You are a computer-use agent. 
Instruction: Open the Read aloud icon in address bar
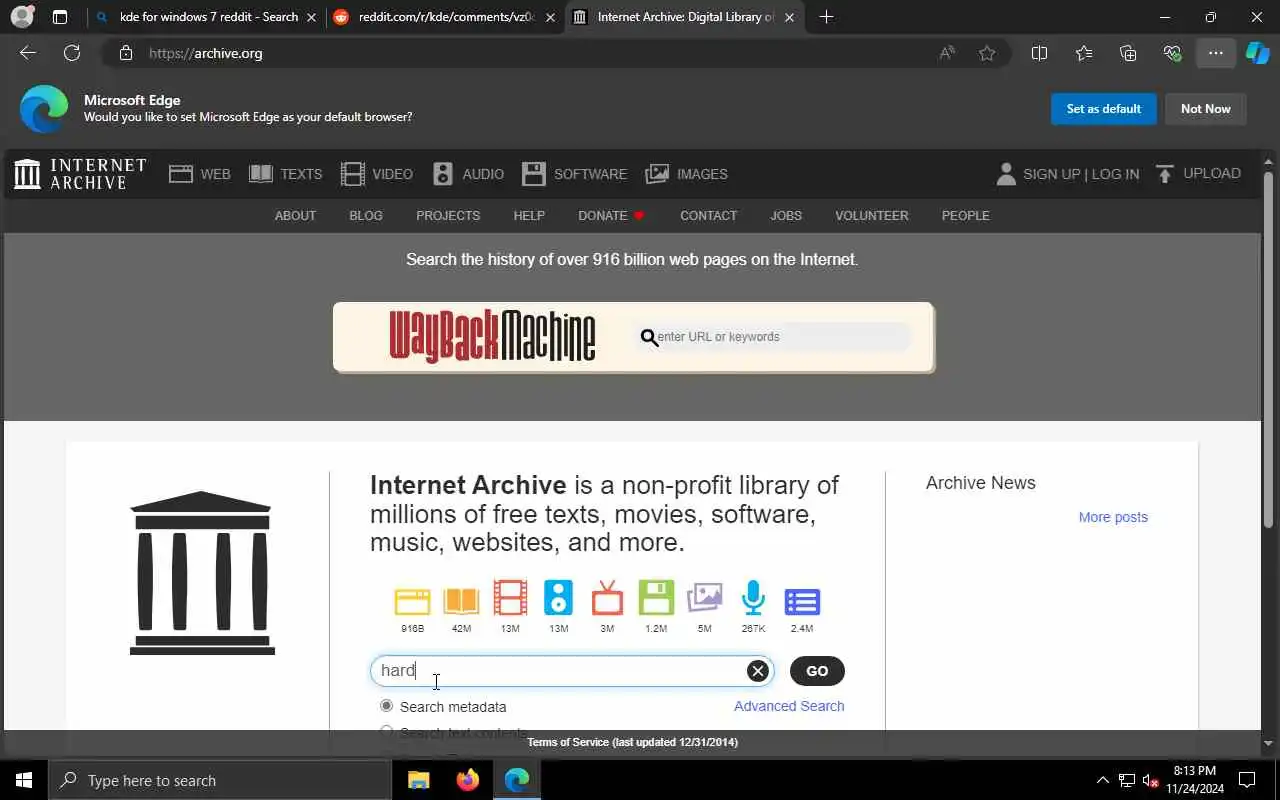click(x=946, y=53)
